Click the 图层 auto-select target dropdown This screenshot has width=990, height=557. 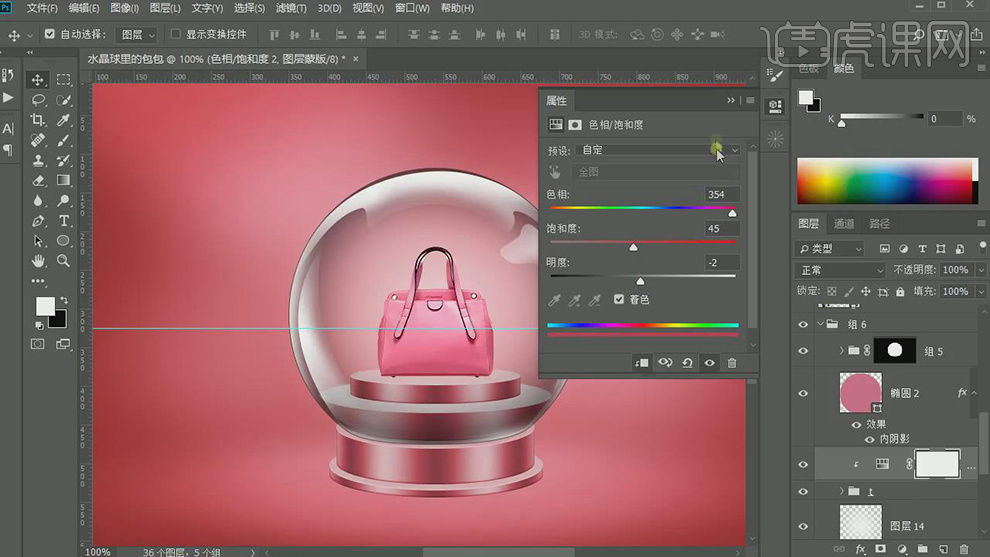pos(138,34)
